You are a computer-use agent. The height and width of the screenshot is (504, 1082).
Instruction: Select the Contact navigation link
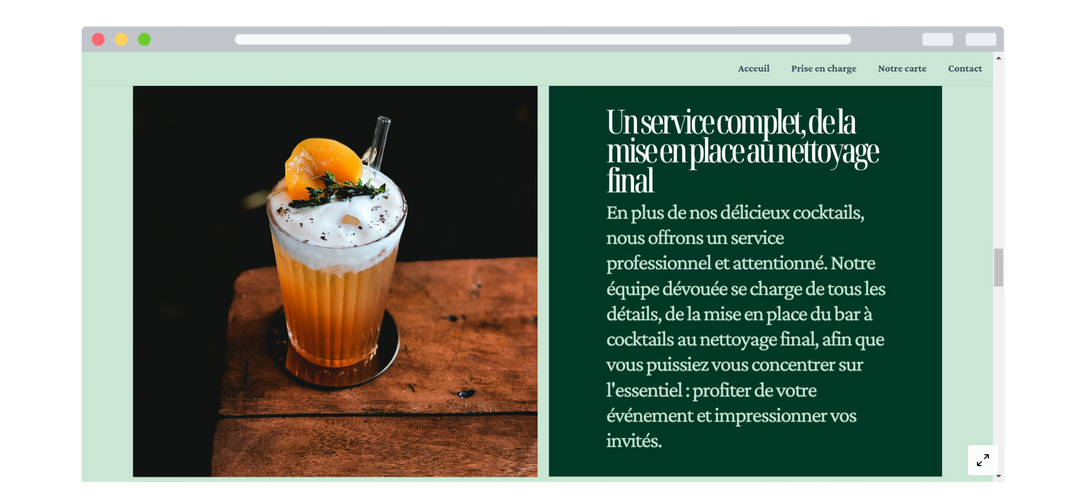tap(964, 69)
